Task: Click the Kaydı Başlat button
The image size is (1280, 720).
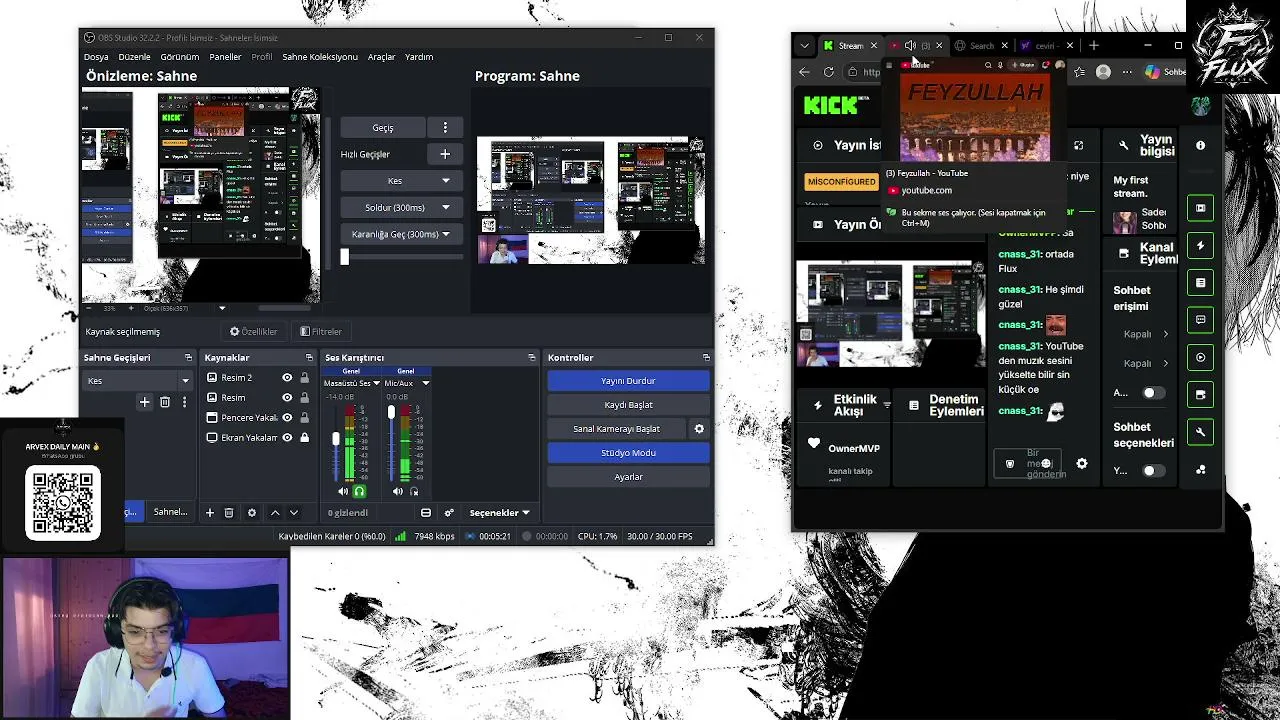Action: click(x=628, y=405)
